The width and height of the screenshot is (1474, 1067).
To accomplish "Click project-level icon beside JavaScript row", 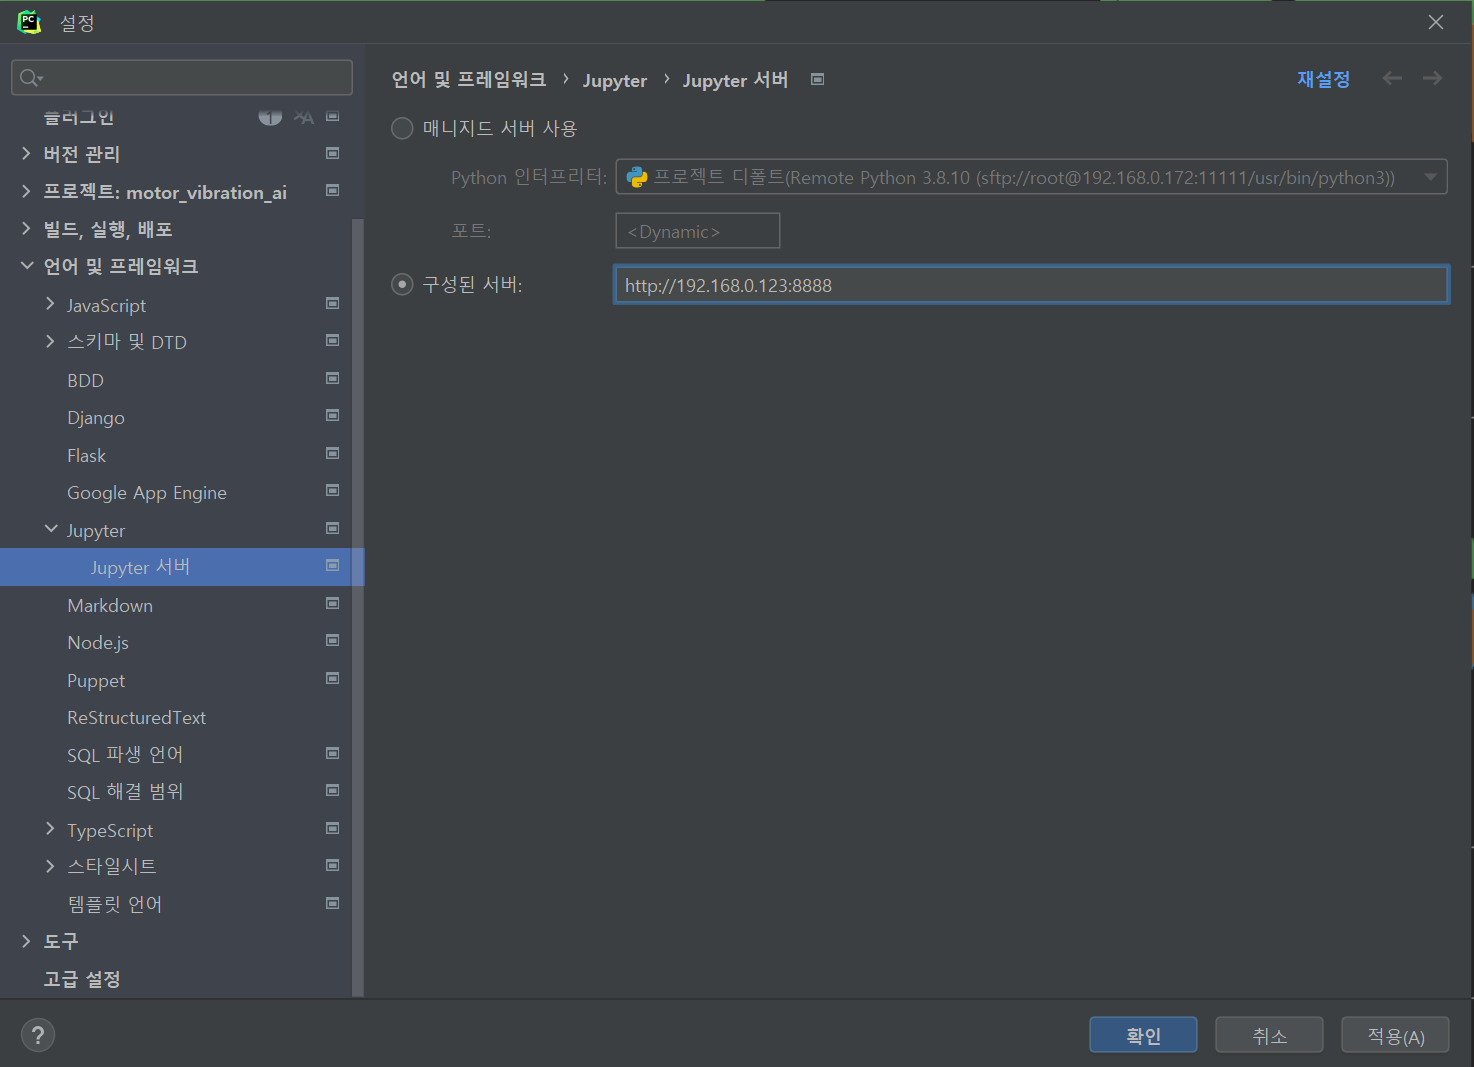I will pyautogui.click(x=333, y=303).
